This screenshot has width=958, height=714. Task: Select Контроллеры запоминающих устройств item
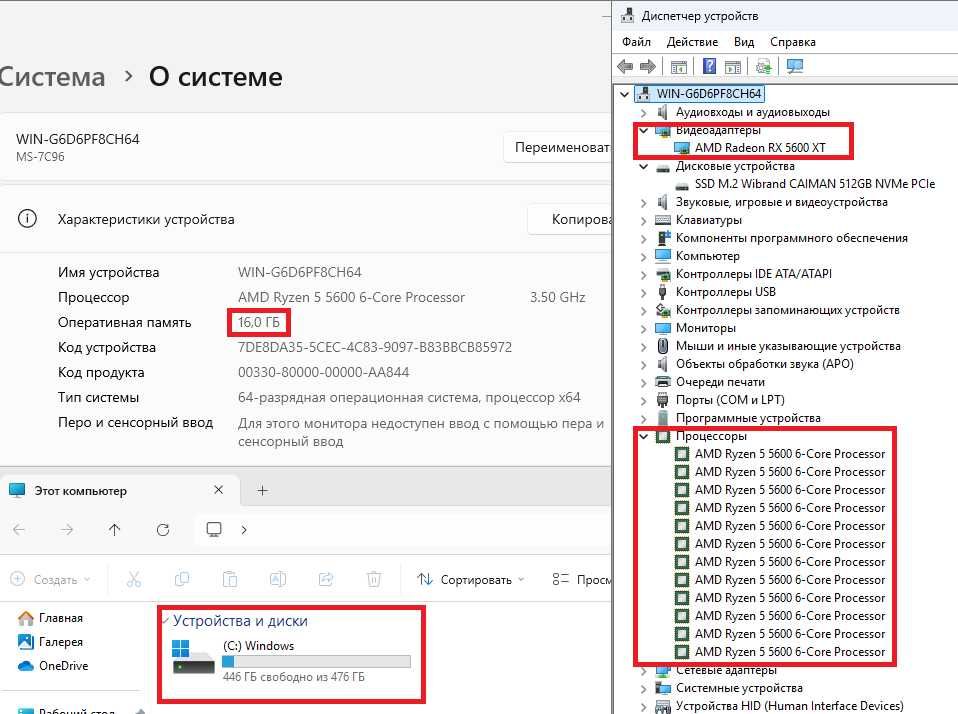788,310
